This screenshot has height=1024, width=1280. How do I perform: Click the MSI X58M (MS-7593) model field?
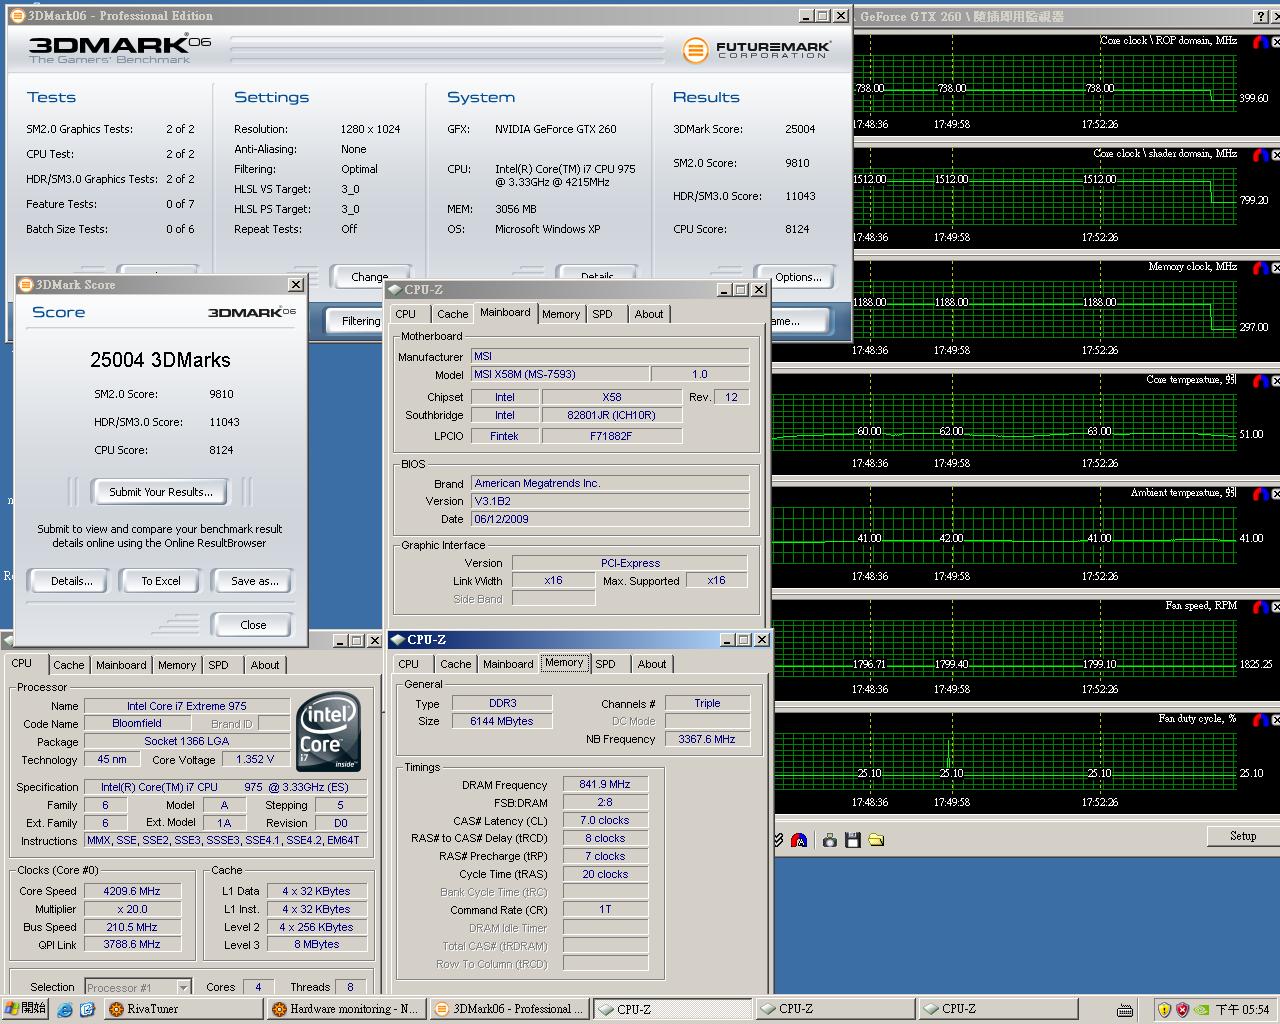pyautogui.click(x=560, y=374)
